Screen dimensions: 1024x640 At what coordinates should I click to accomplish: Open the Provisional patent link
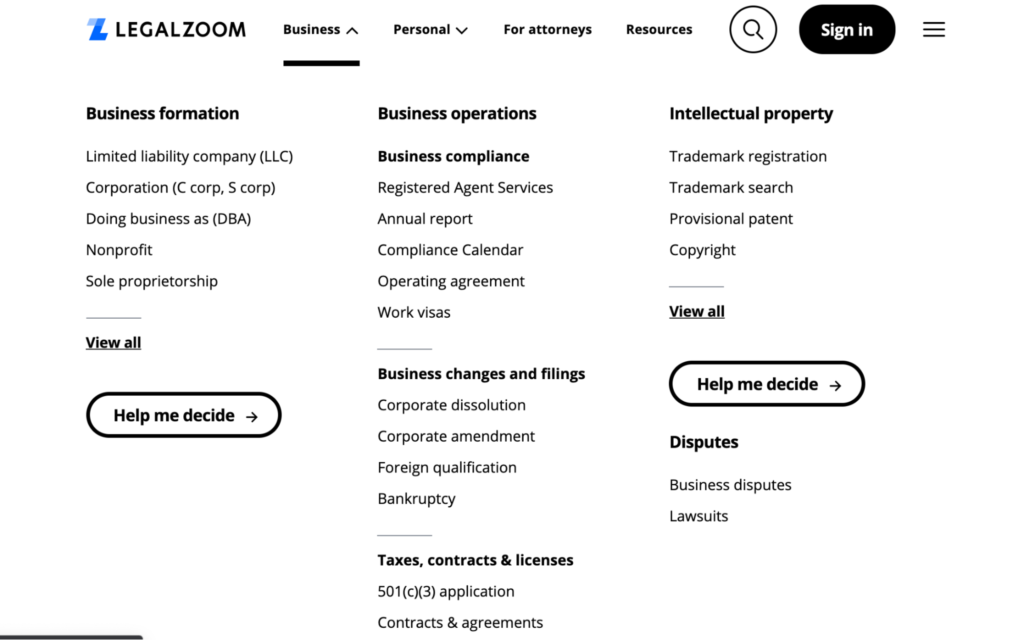pos(731,218)
